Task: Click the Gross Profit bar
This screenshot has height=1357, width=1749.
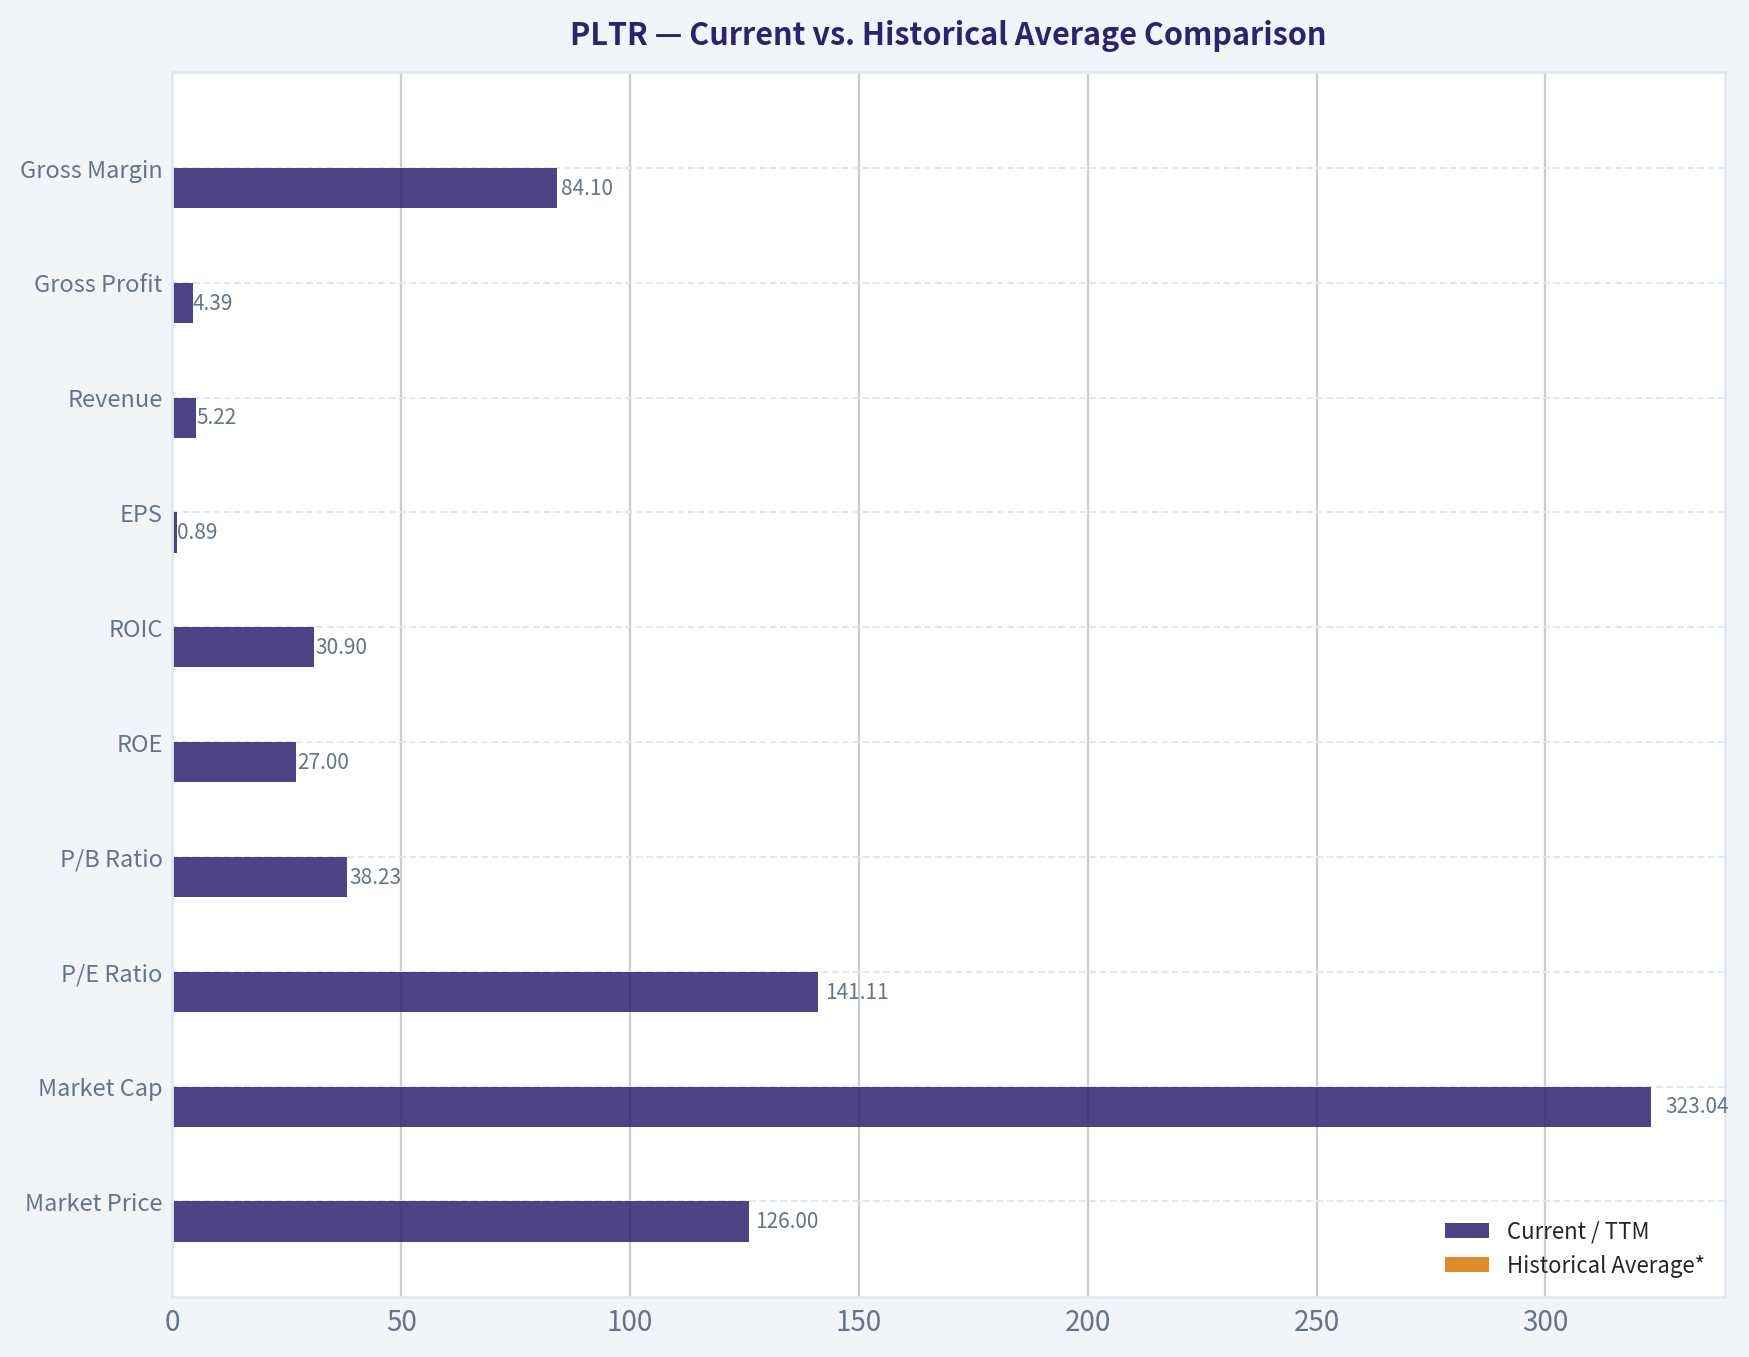Action: 183,303
